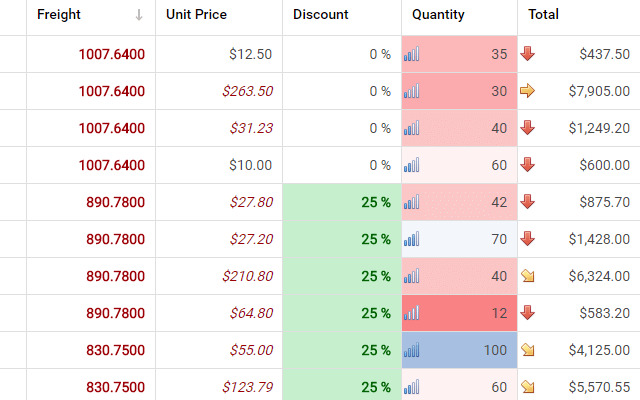The width and height of the screenshot is (640, 400).
Task: Click the Freight sort descending arrow
Action: point(139,15)
